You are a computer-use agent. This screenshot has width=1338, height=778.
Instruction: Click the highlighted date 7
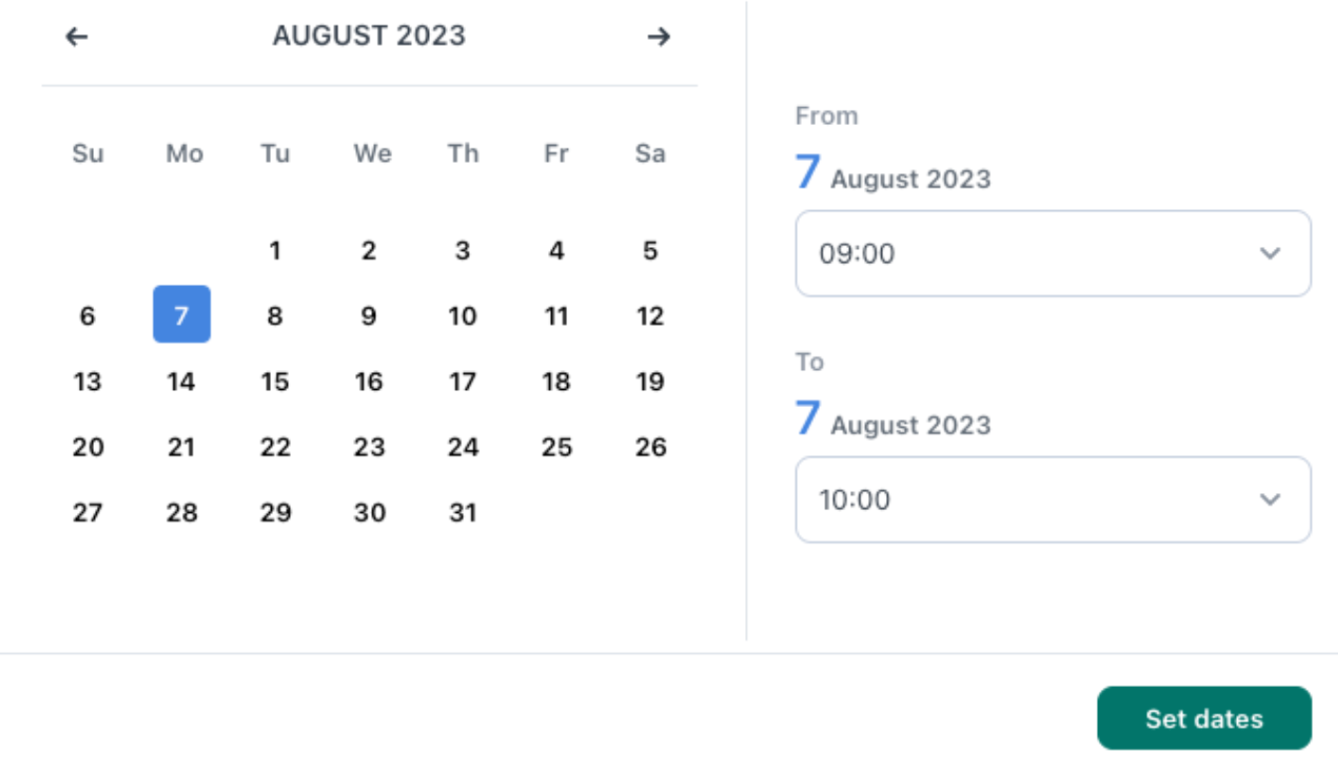pyautogui.click(x=181, y=316)
